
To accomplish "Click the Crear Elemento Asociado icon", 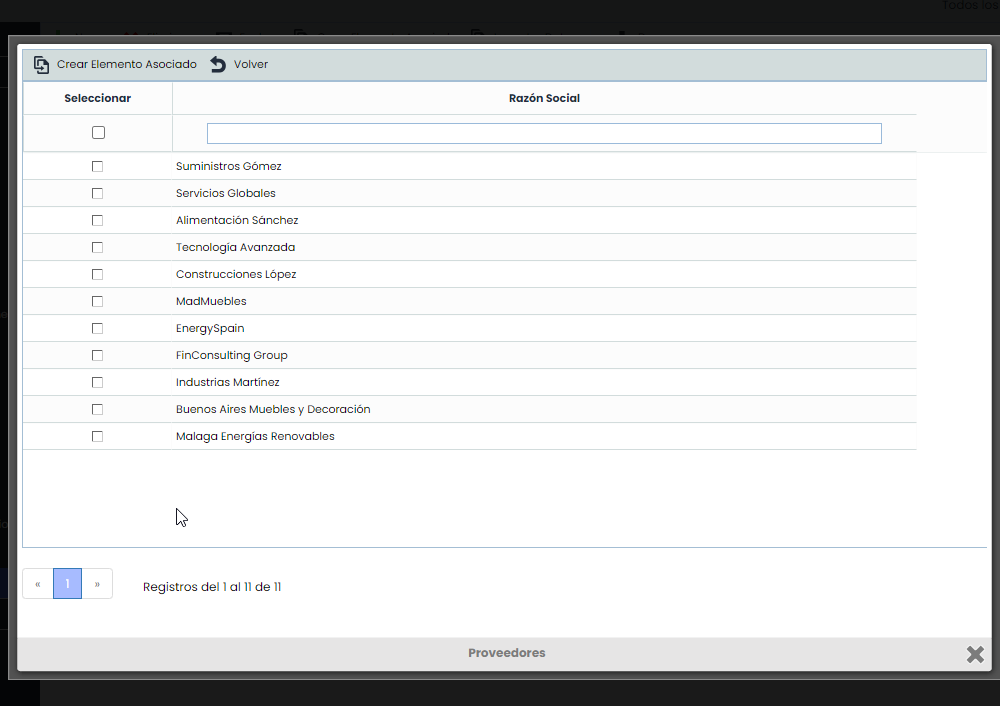I will (42, 65).
